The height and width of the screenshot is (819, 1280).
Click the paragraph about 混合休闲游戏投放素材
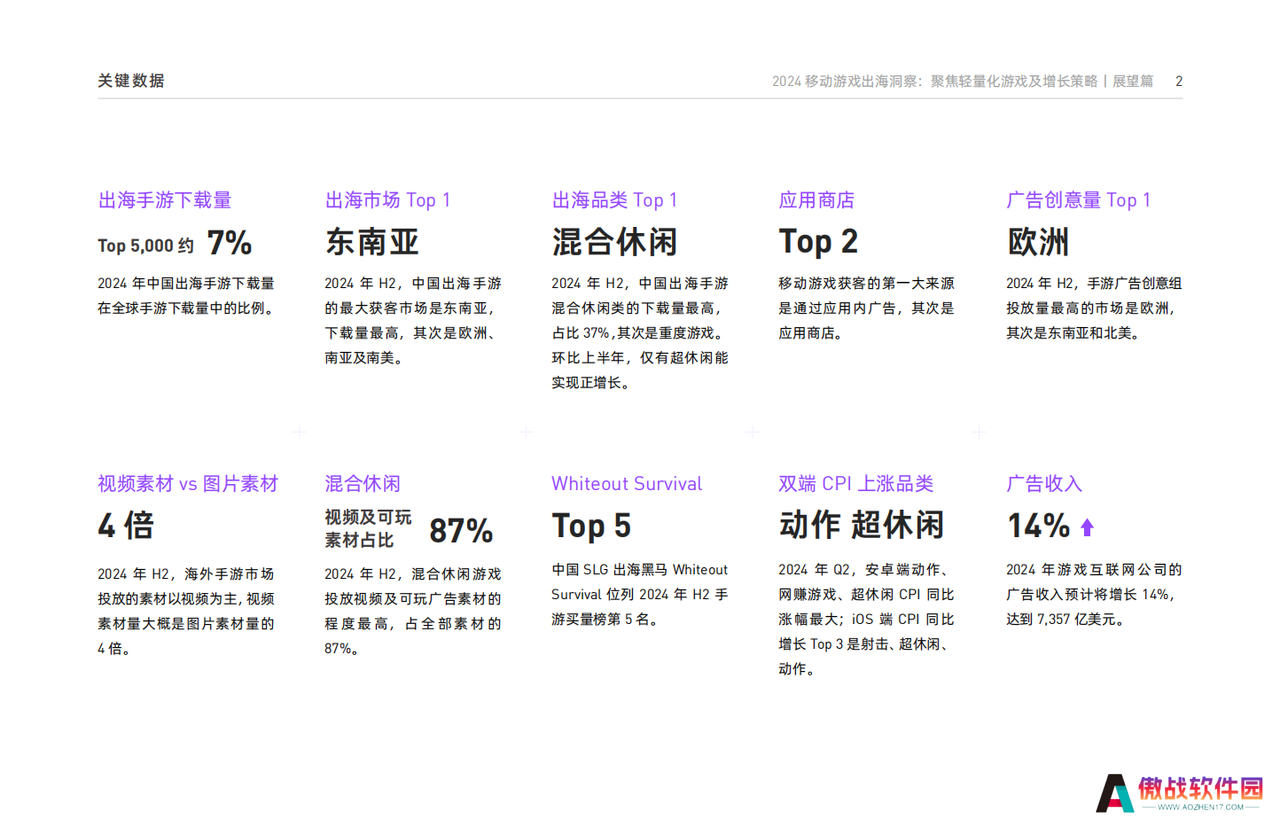coord(413,611)
